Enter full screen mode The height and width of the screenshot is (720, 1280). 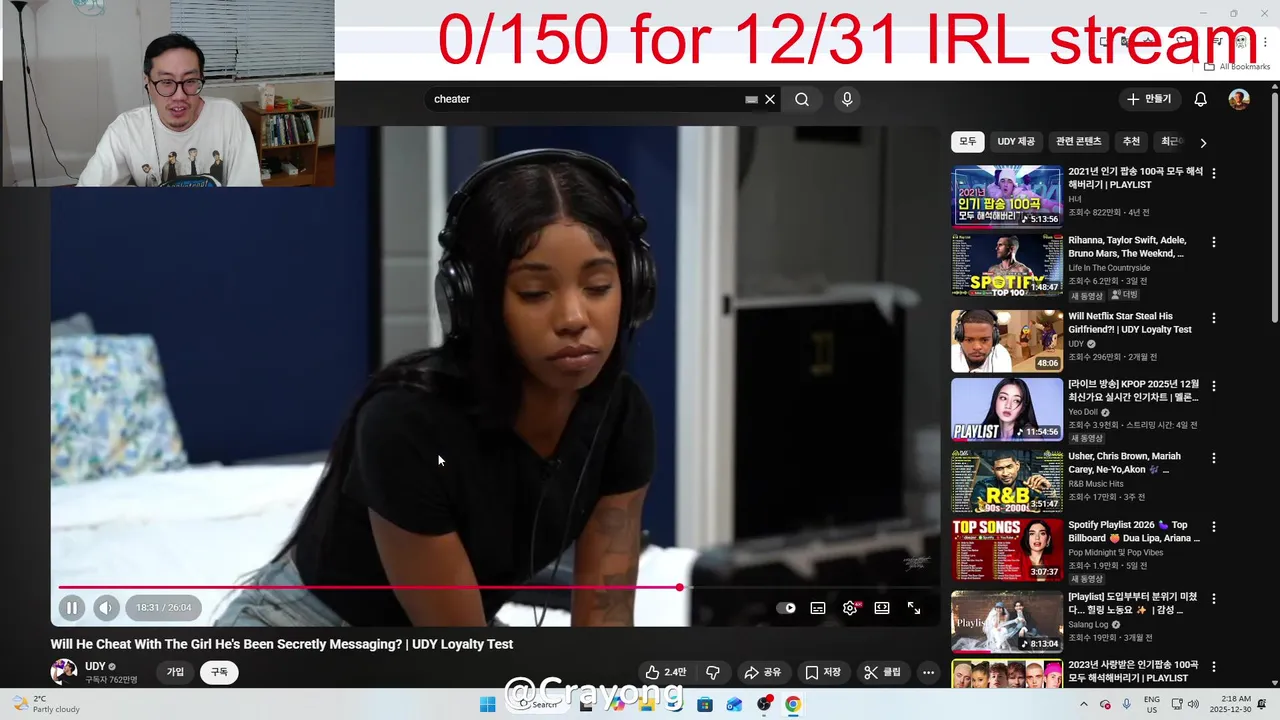click(x=914, y=608)
